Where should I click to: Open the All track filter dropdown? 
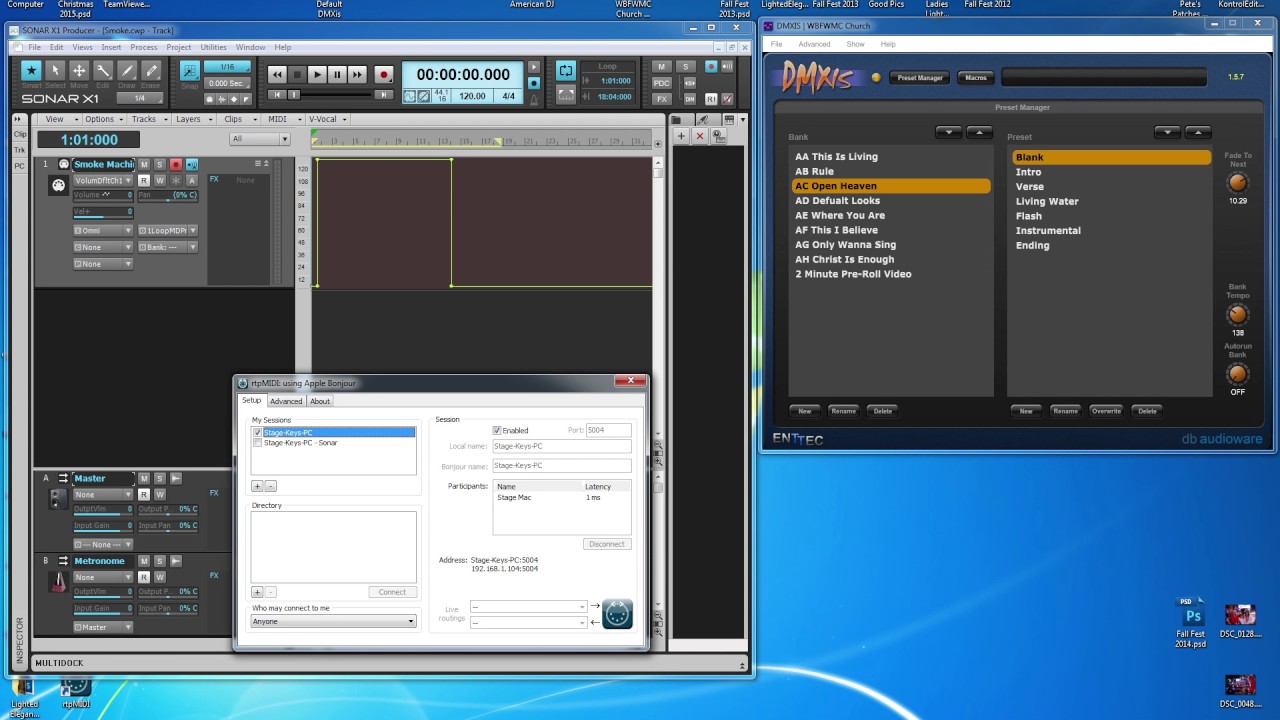click(x=259, y=139)
